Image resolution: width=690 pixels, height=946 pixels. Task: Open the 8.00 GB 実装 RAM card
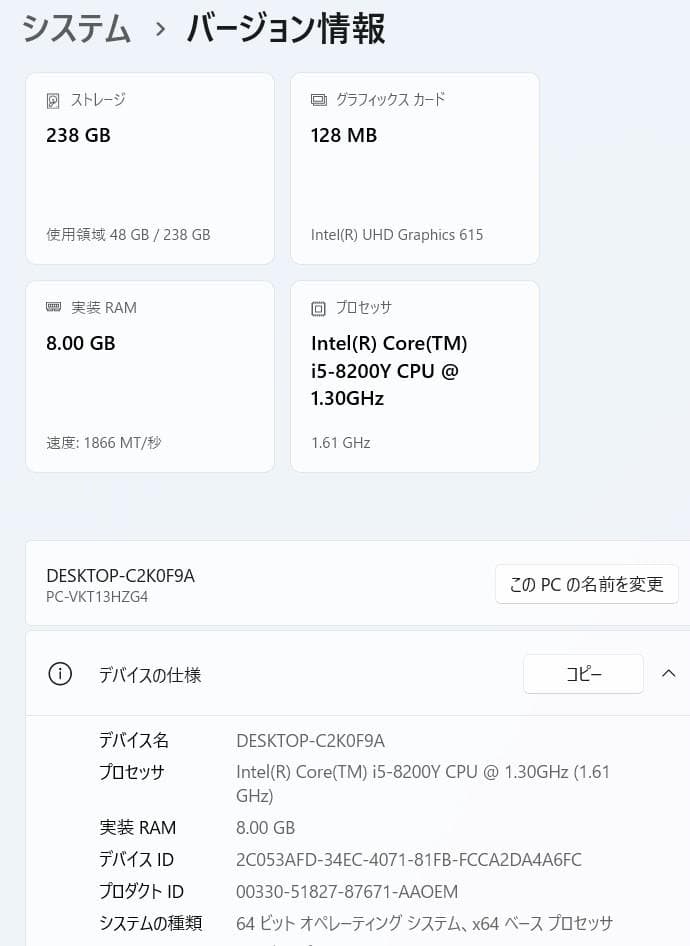(x=149, y=376)
